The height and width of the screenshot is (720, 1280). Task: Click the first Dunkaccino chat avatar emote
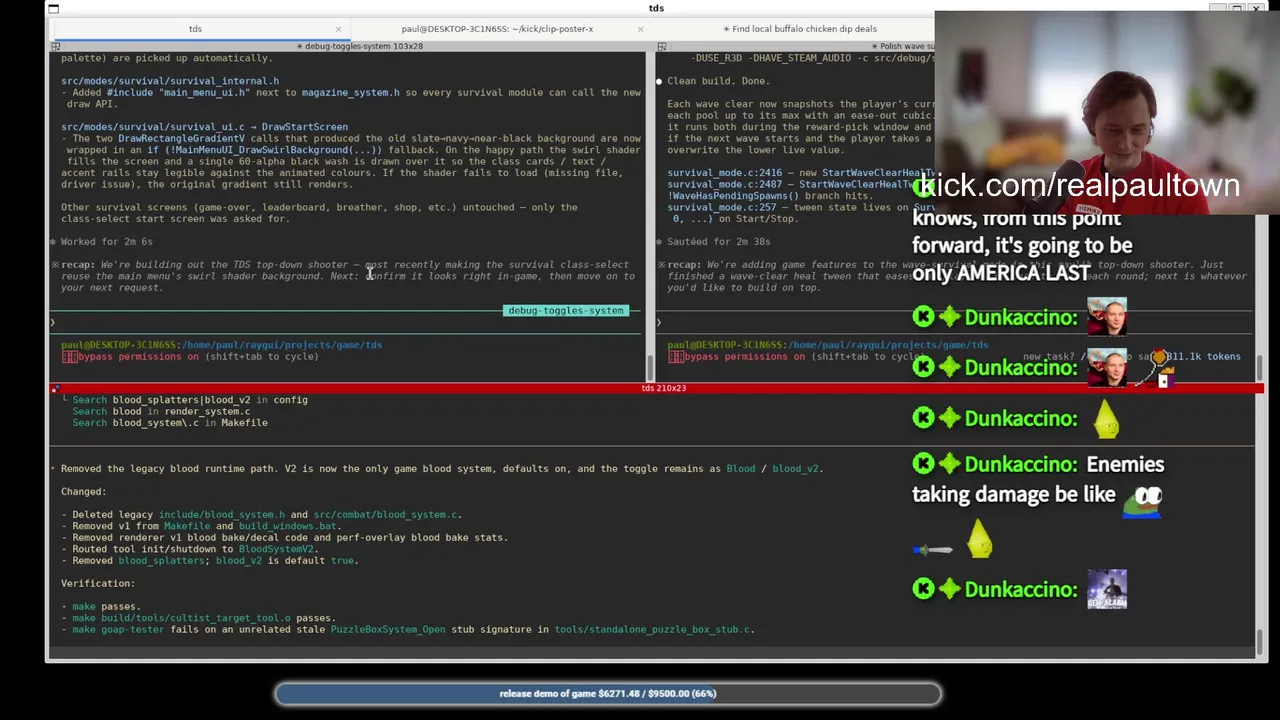[x=1106, y=317]
